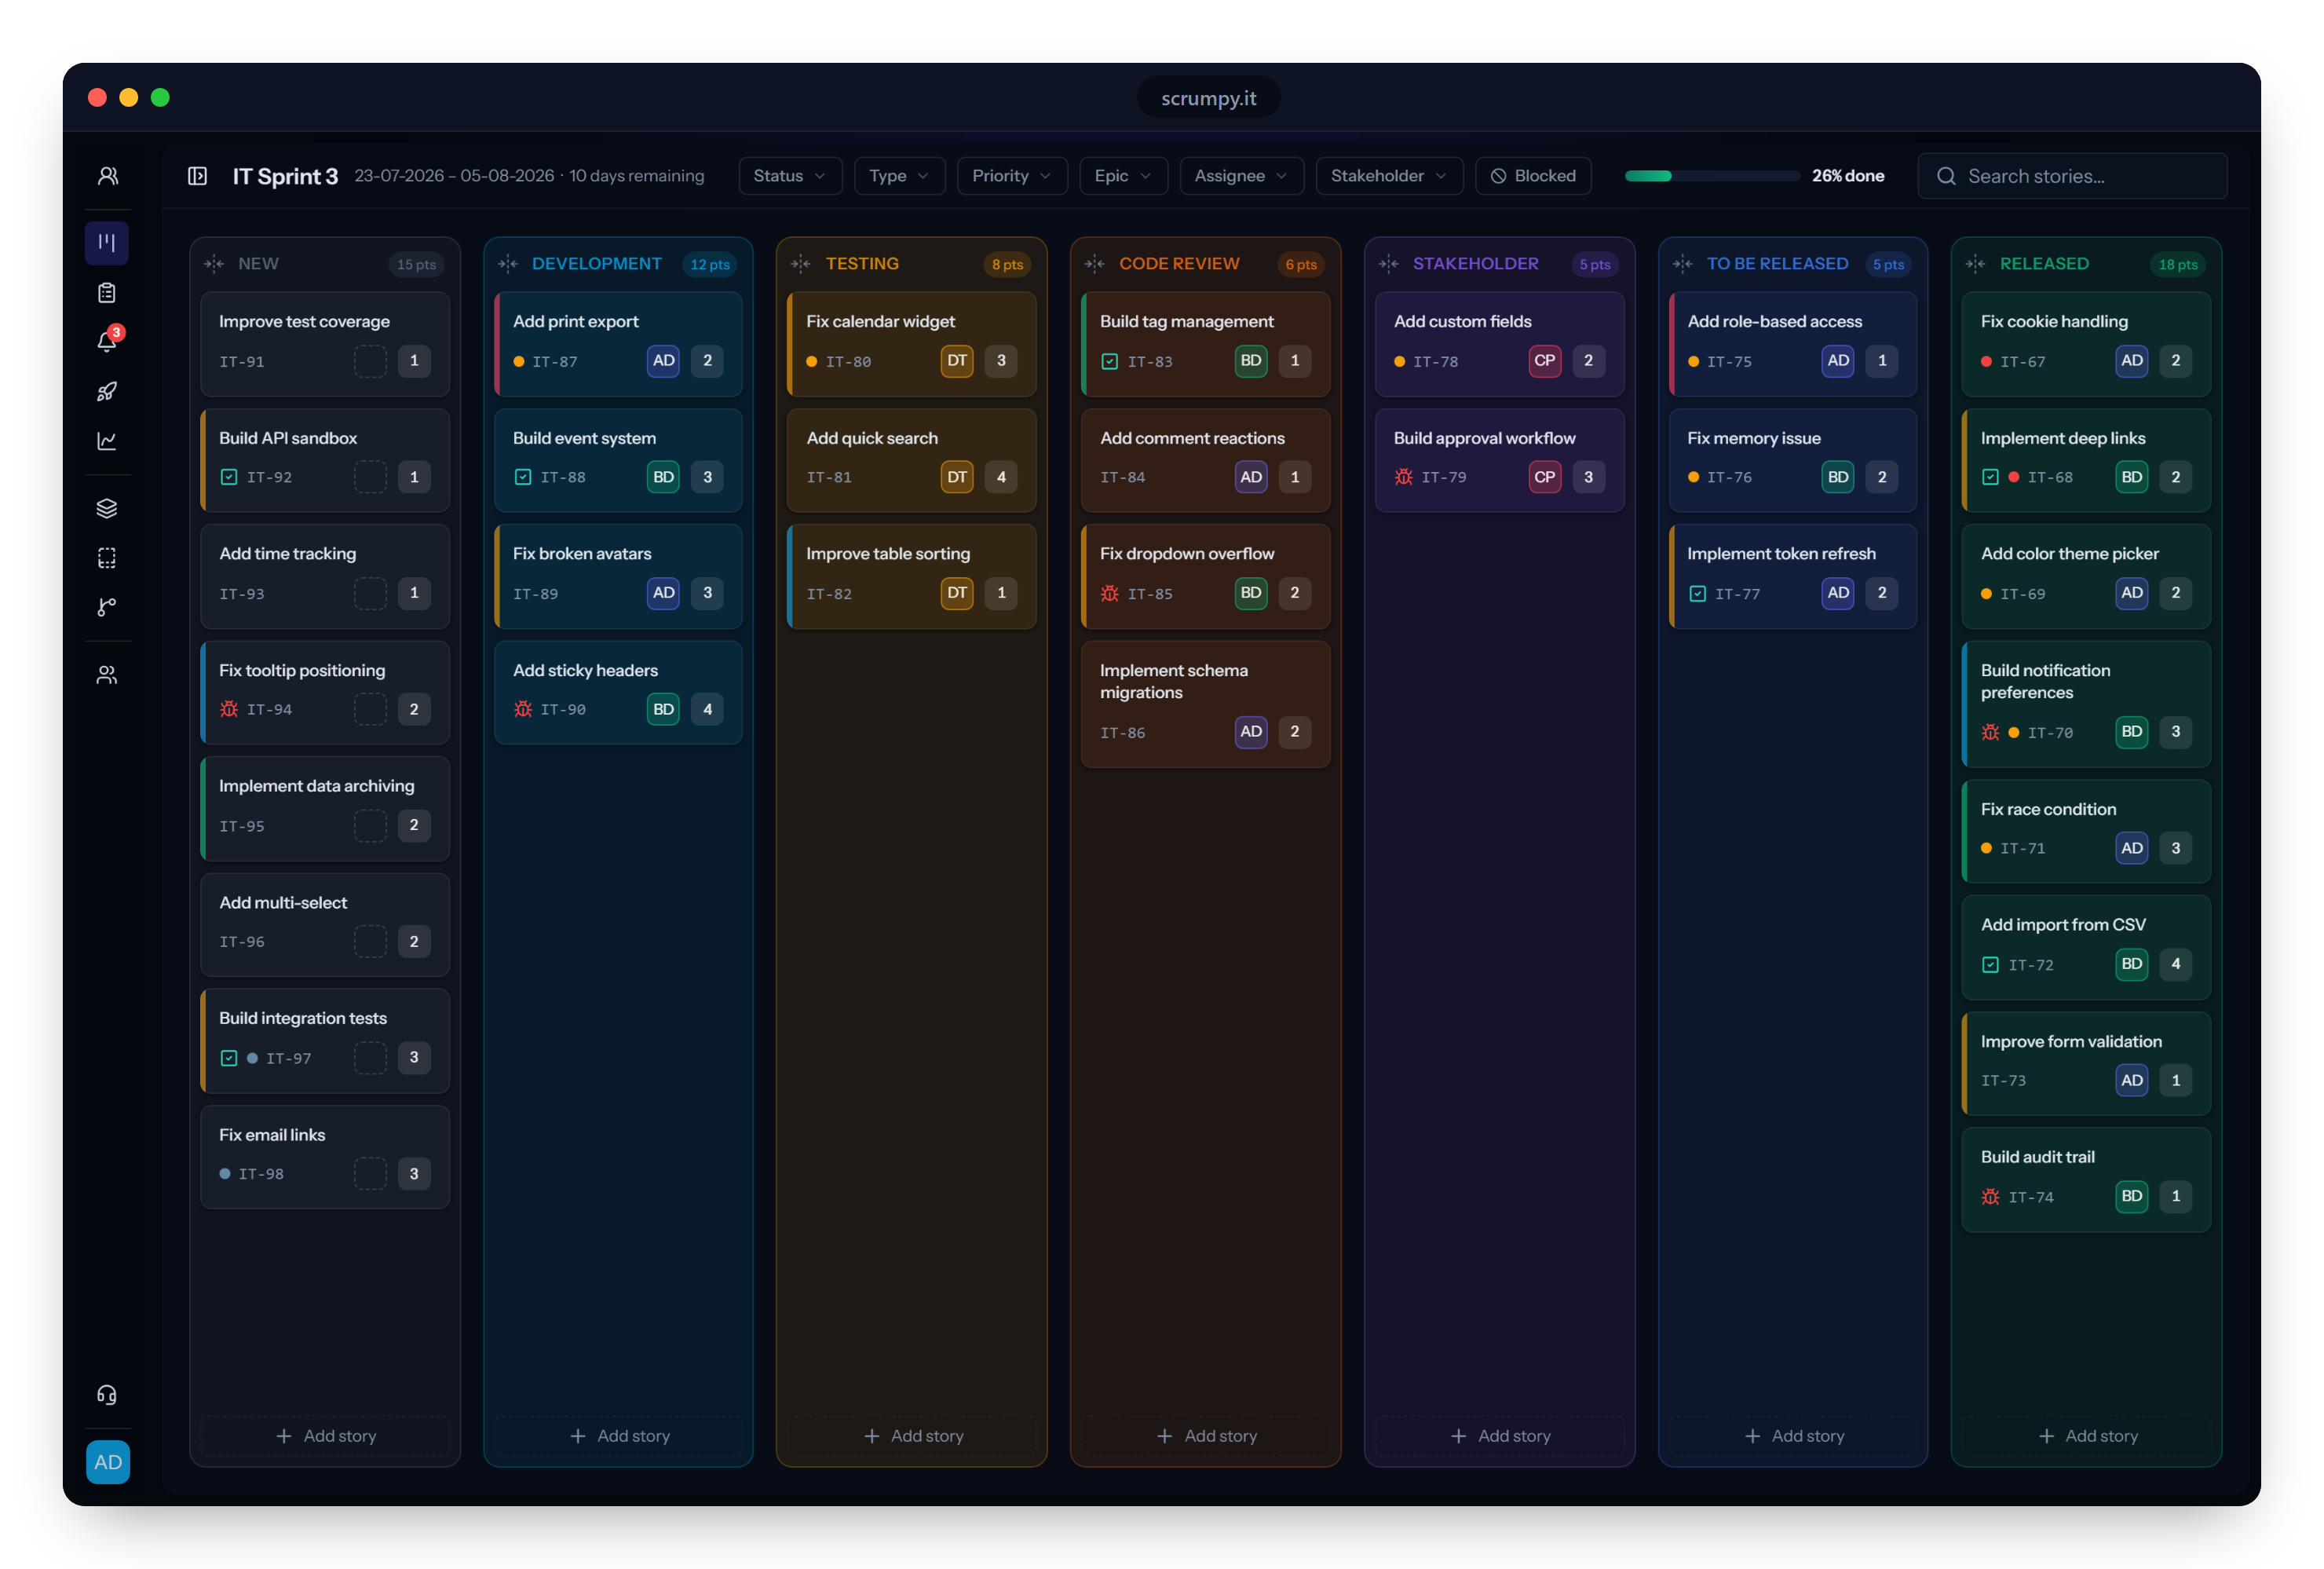Toggle the task checkbox on IT-68

[x=1991, y=477]
